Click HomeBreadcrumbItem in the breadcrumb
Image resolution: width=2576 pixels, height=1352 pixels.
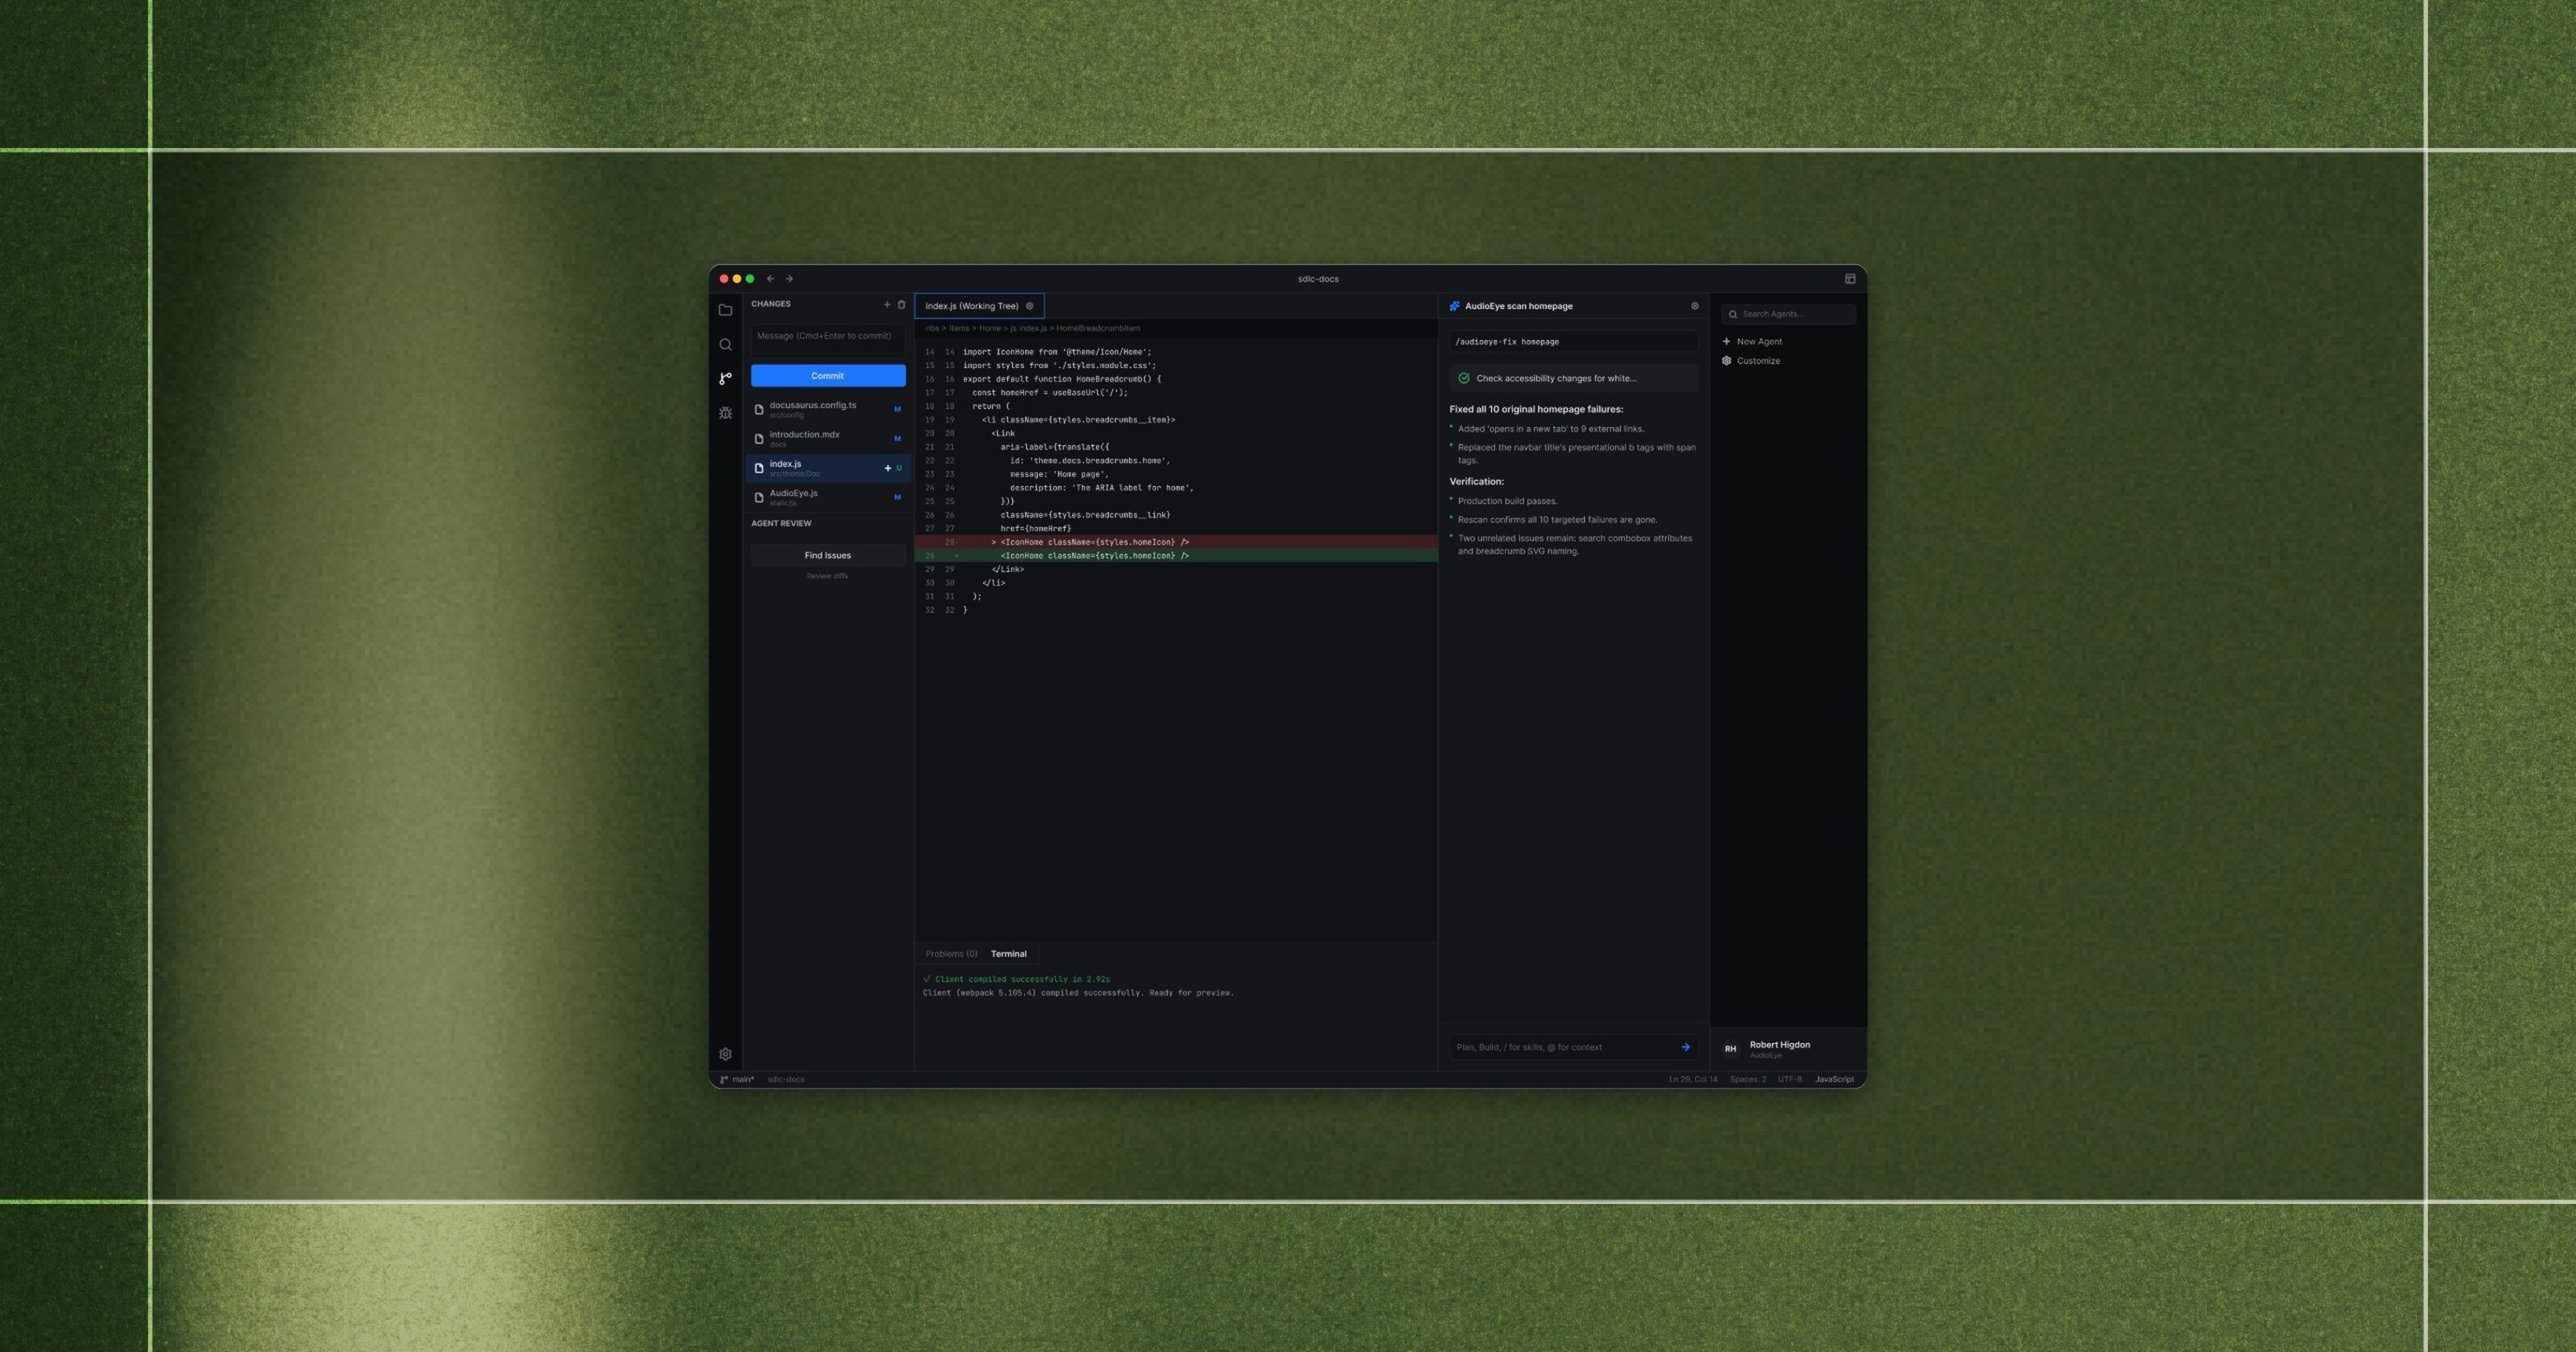1098,328
